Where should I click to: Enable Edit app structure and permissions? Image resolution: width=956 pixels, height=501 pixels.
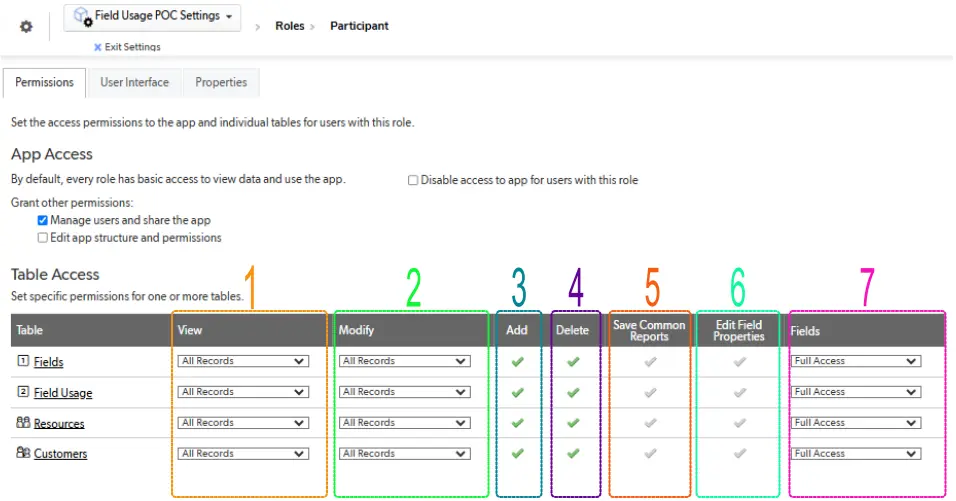pyautogui.click(x=42, y=238)
